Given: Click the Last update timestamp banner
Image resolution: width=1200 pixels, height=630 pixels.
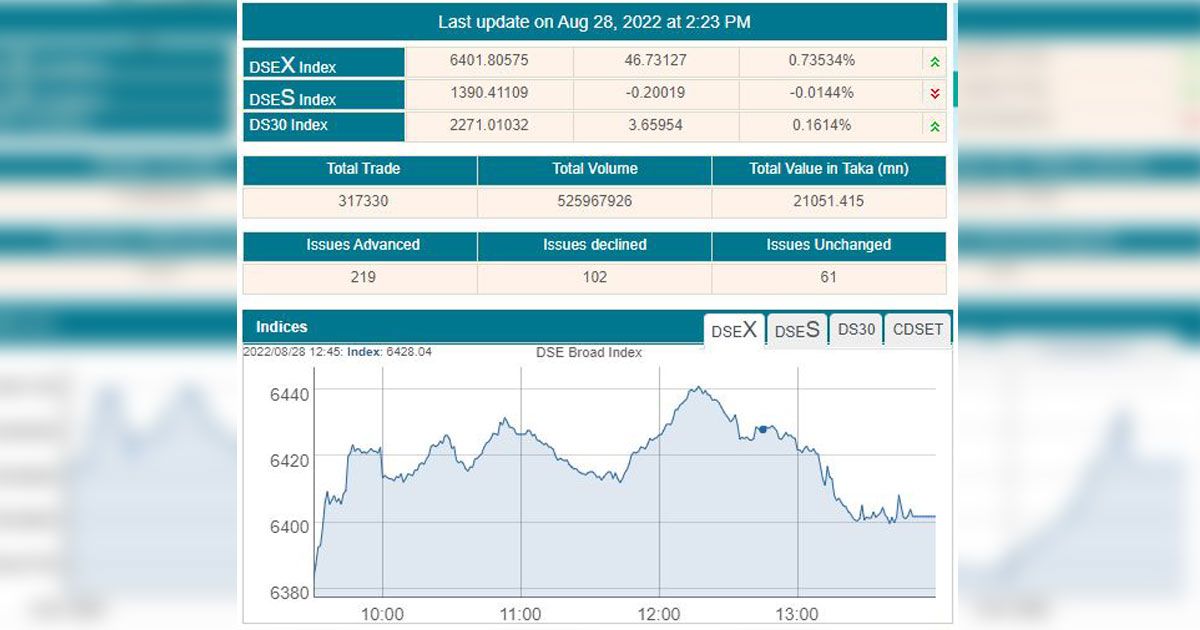Looking at the screenshot, I should (595, 21).
